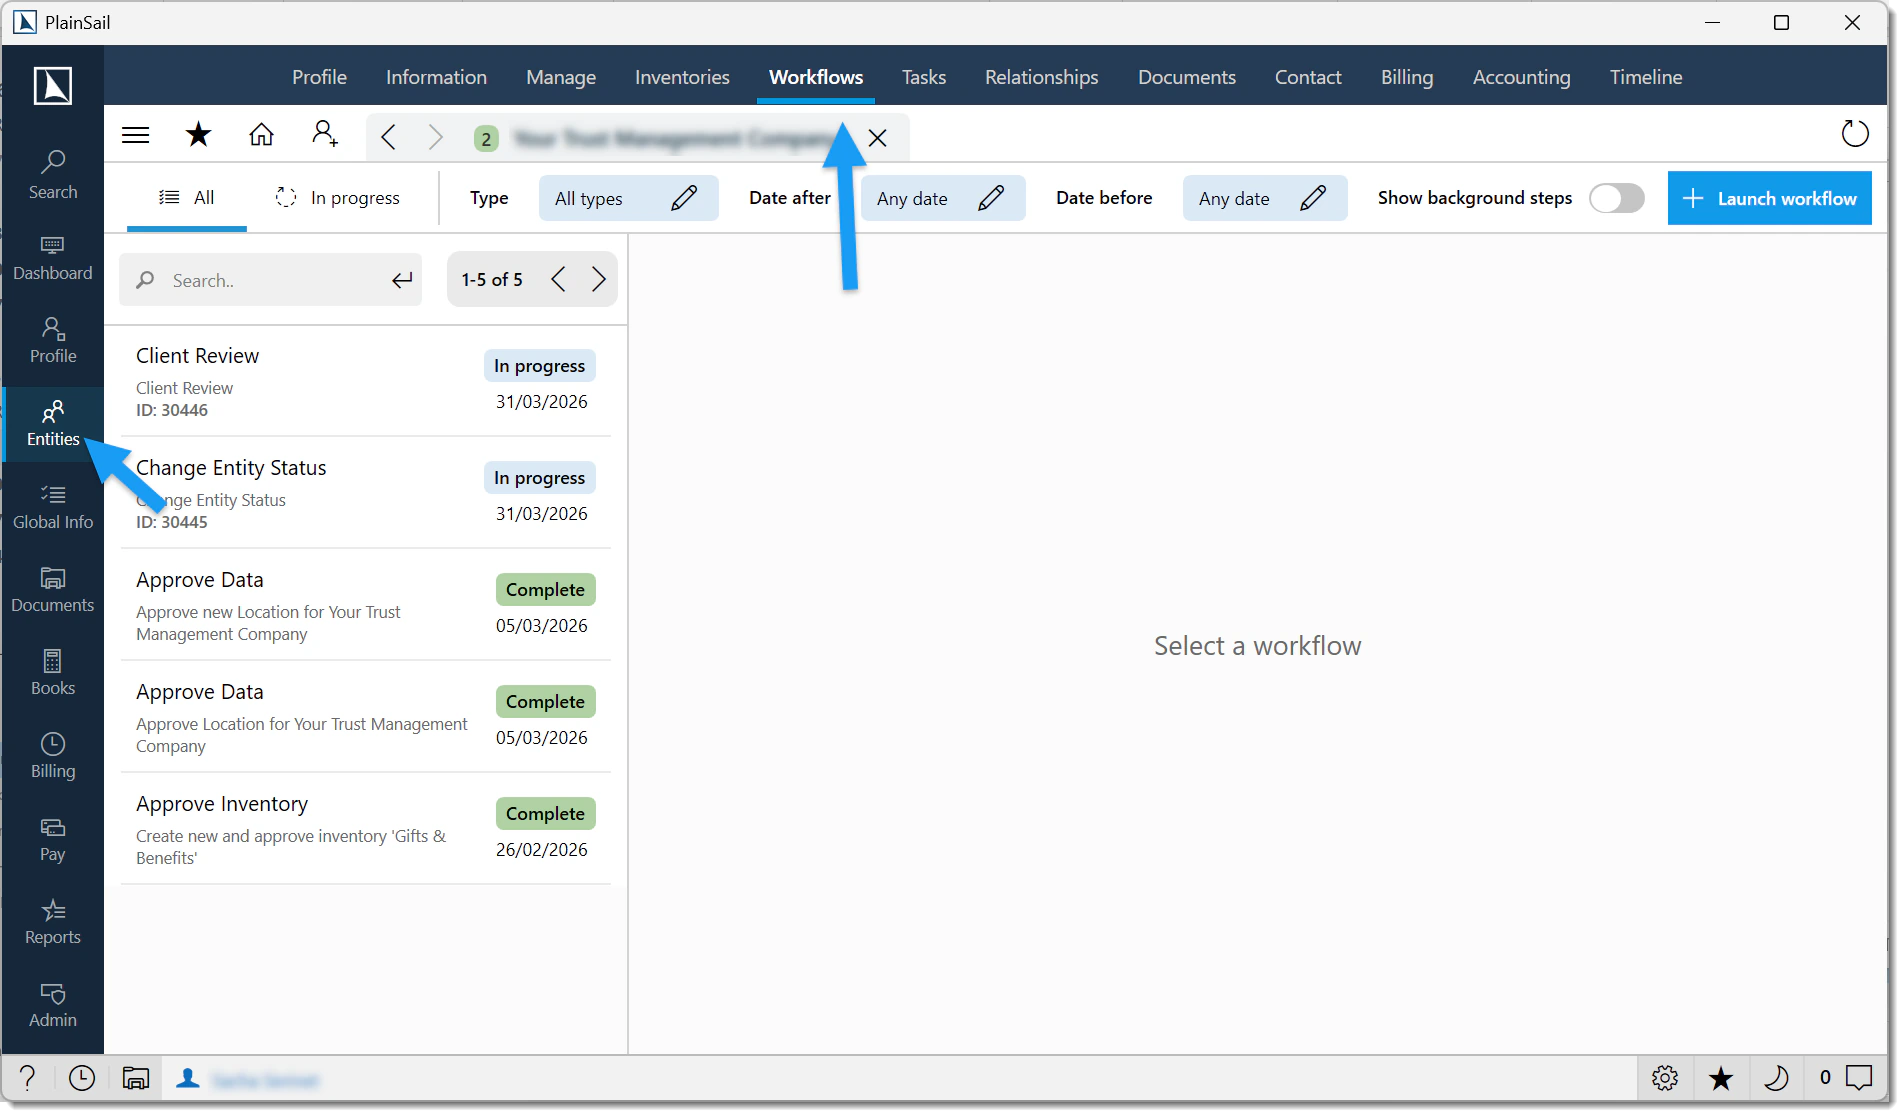Open Documents in the sidebar

coord(52,590)
